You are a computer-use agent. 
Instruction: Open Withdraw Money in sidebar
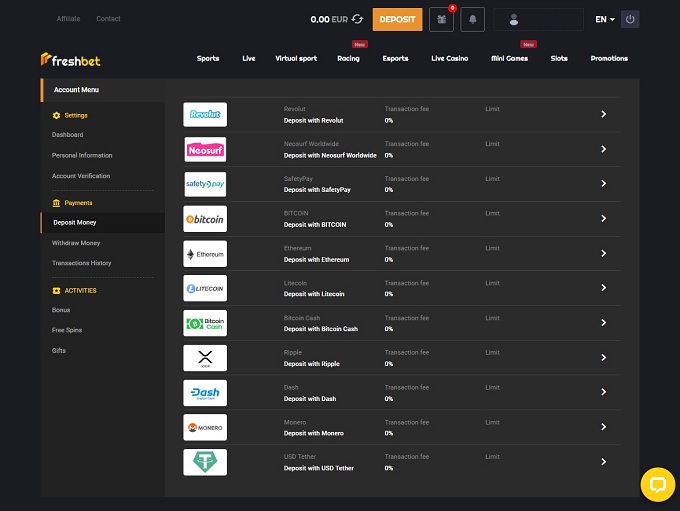(x=76, y=243)
